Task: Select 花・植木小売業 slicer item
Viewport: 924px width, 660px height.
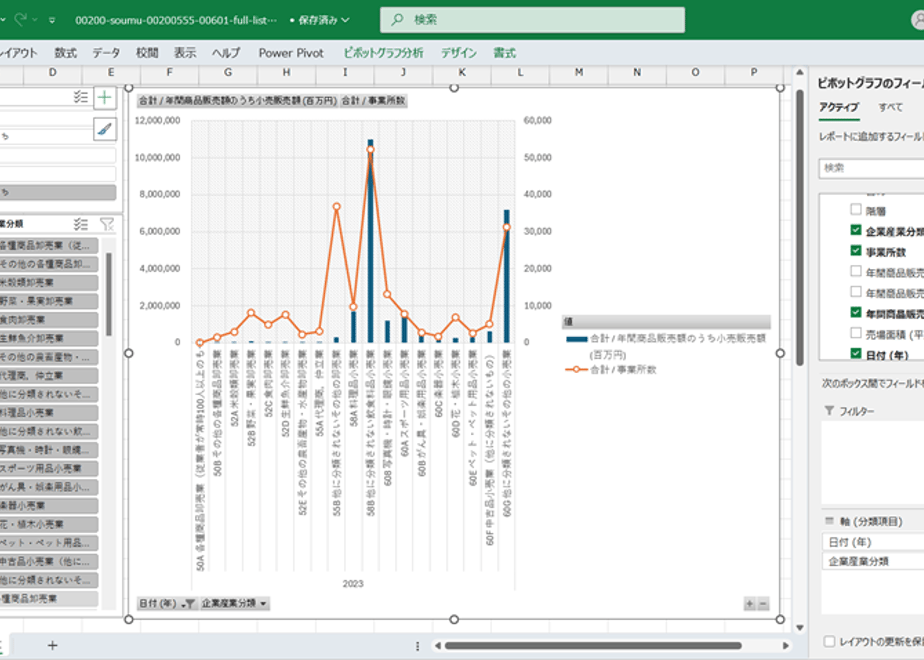Action: (48, 524)
